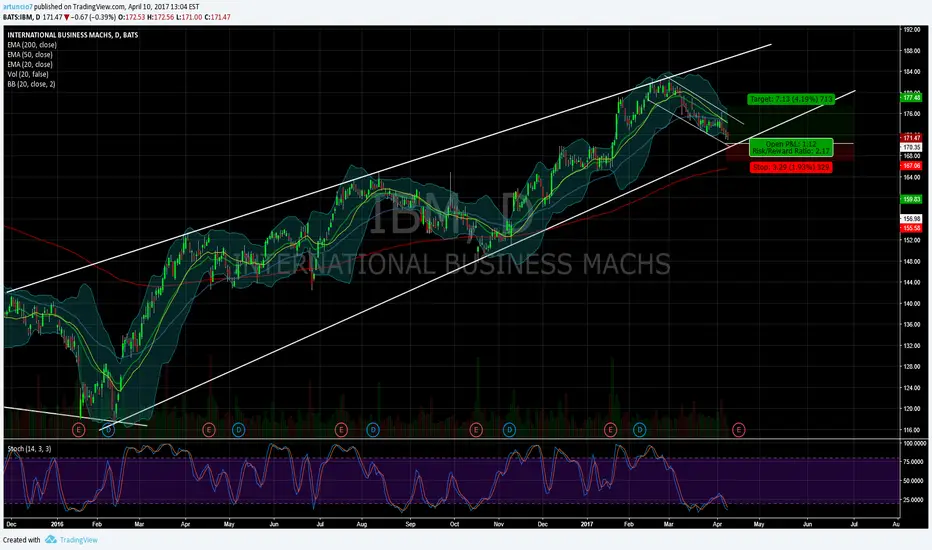The width and height of the screenshot is (932, 550).
Task: Select the BB (20, close, 2) indicator label
Action: click(32, 84)
